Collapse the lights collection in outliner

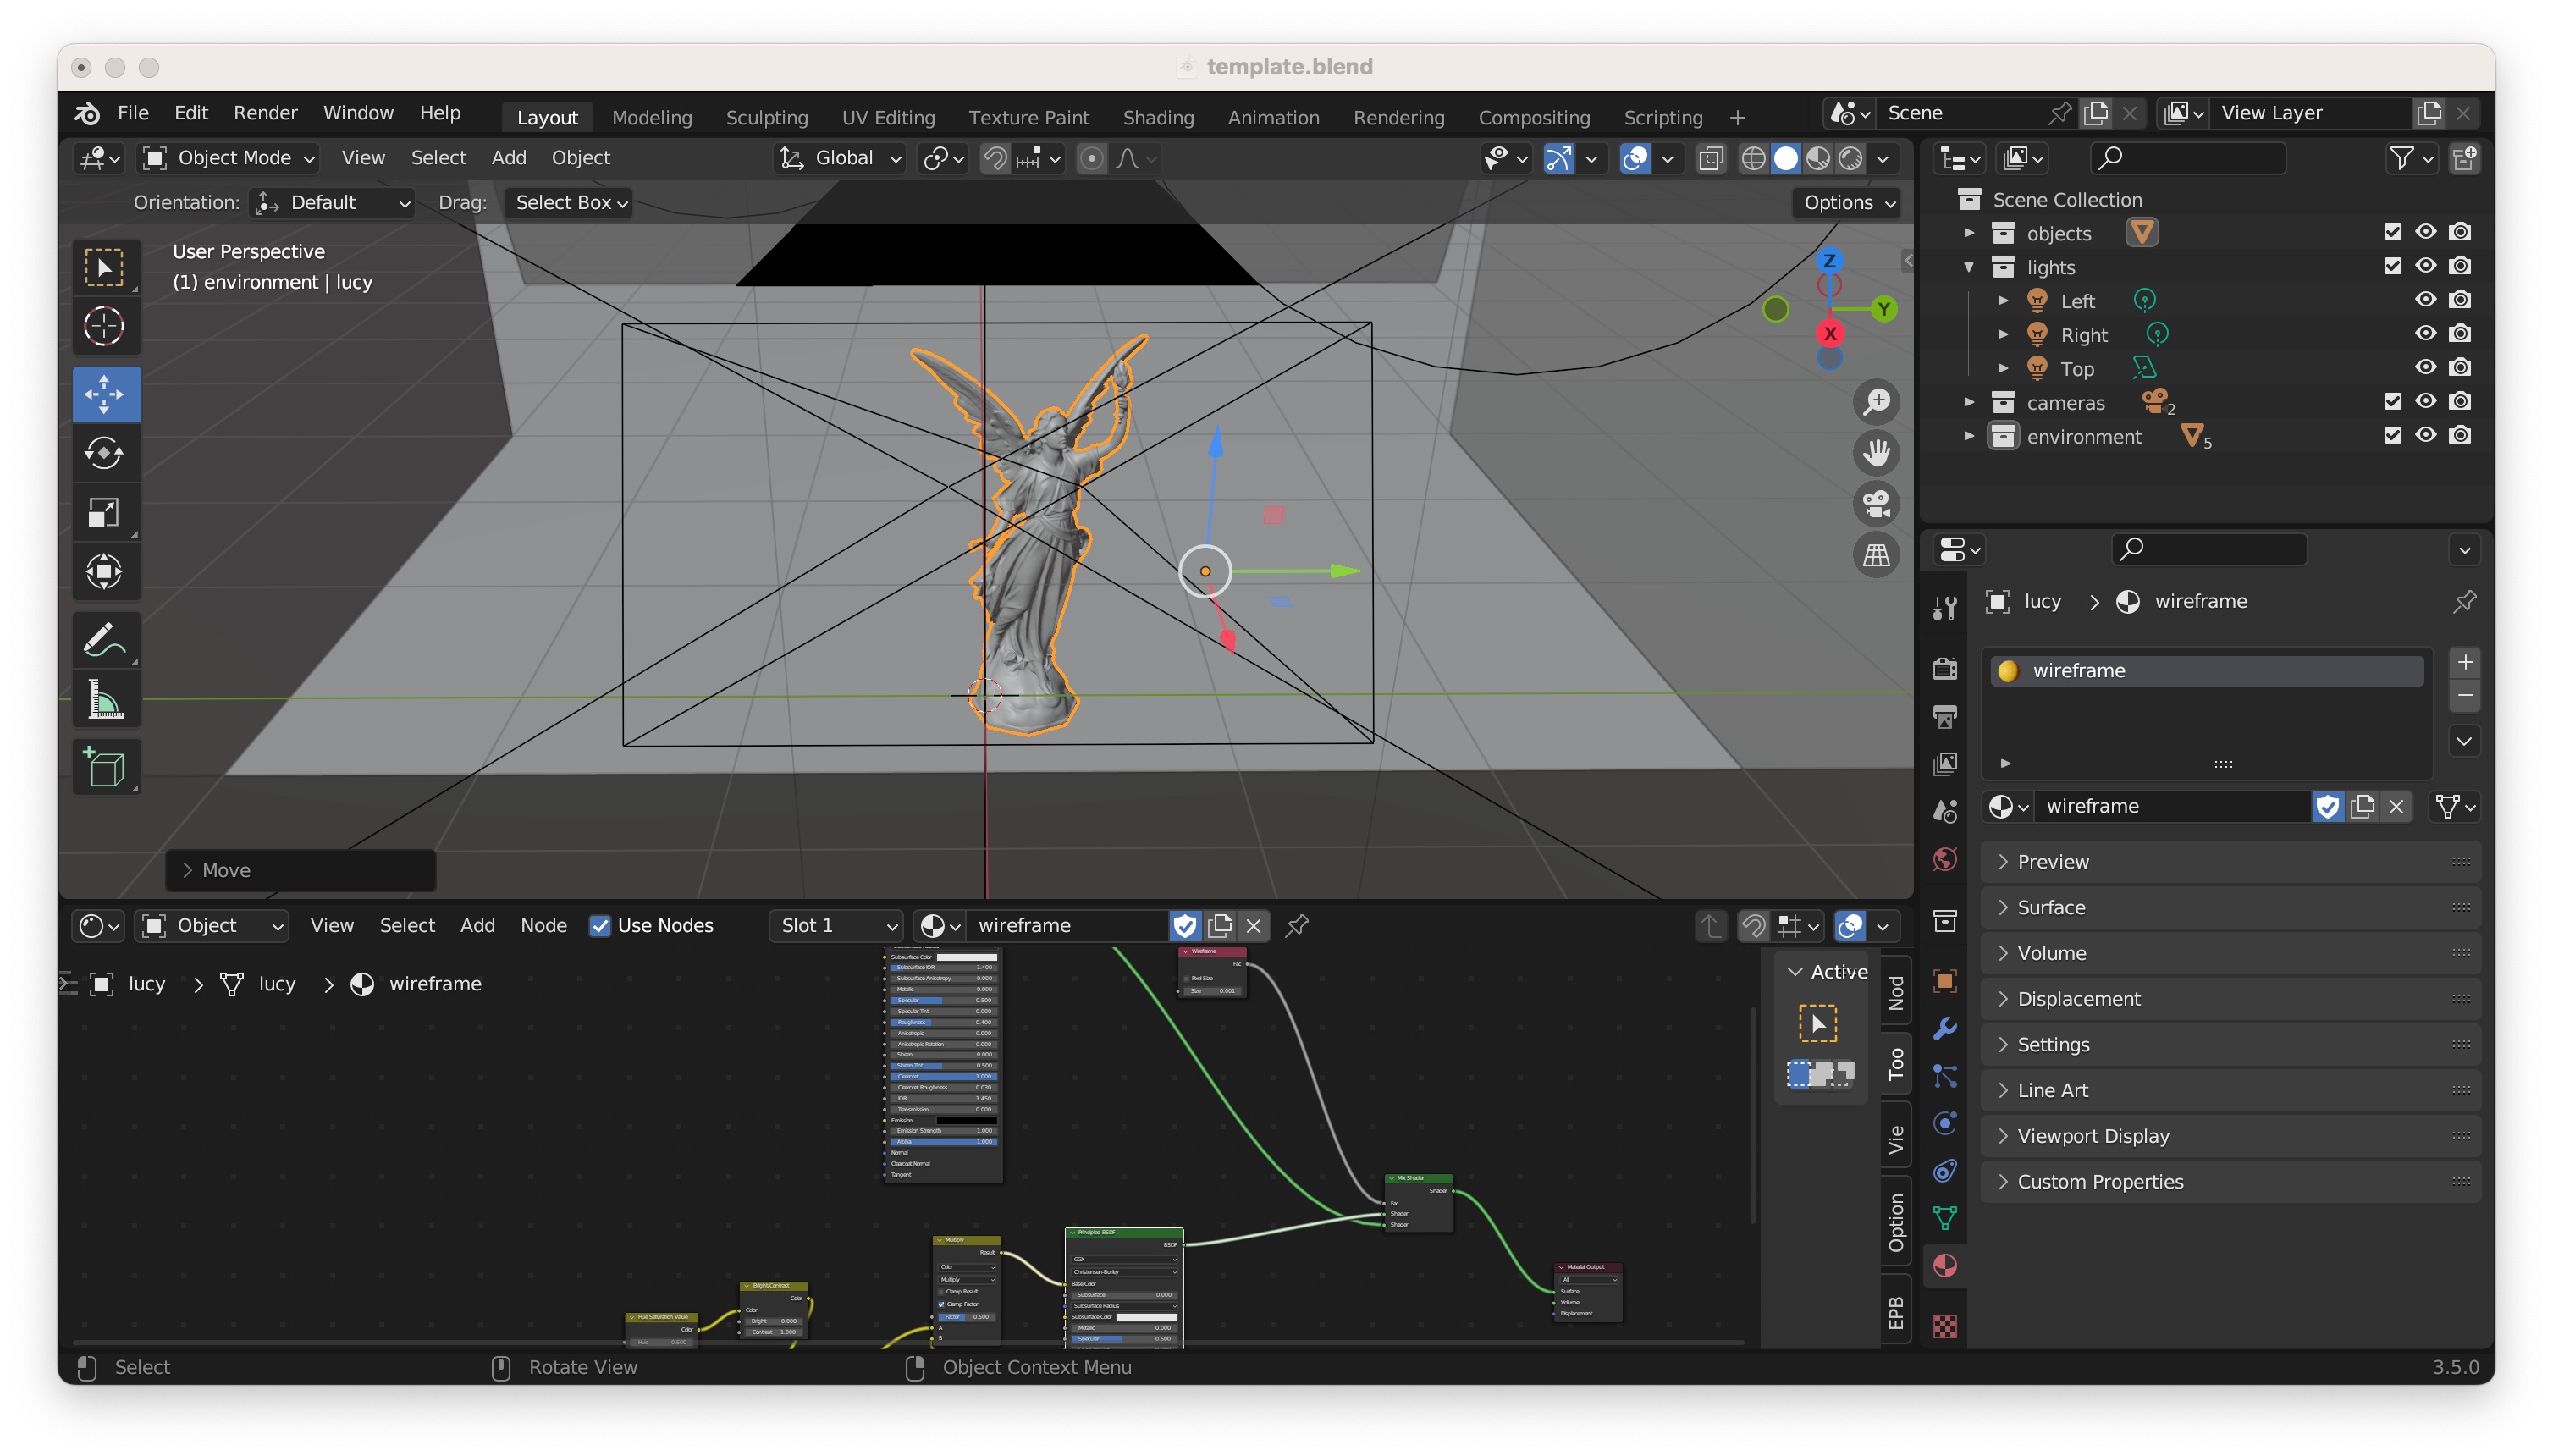(x=1968, y=267)
